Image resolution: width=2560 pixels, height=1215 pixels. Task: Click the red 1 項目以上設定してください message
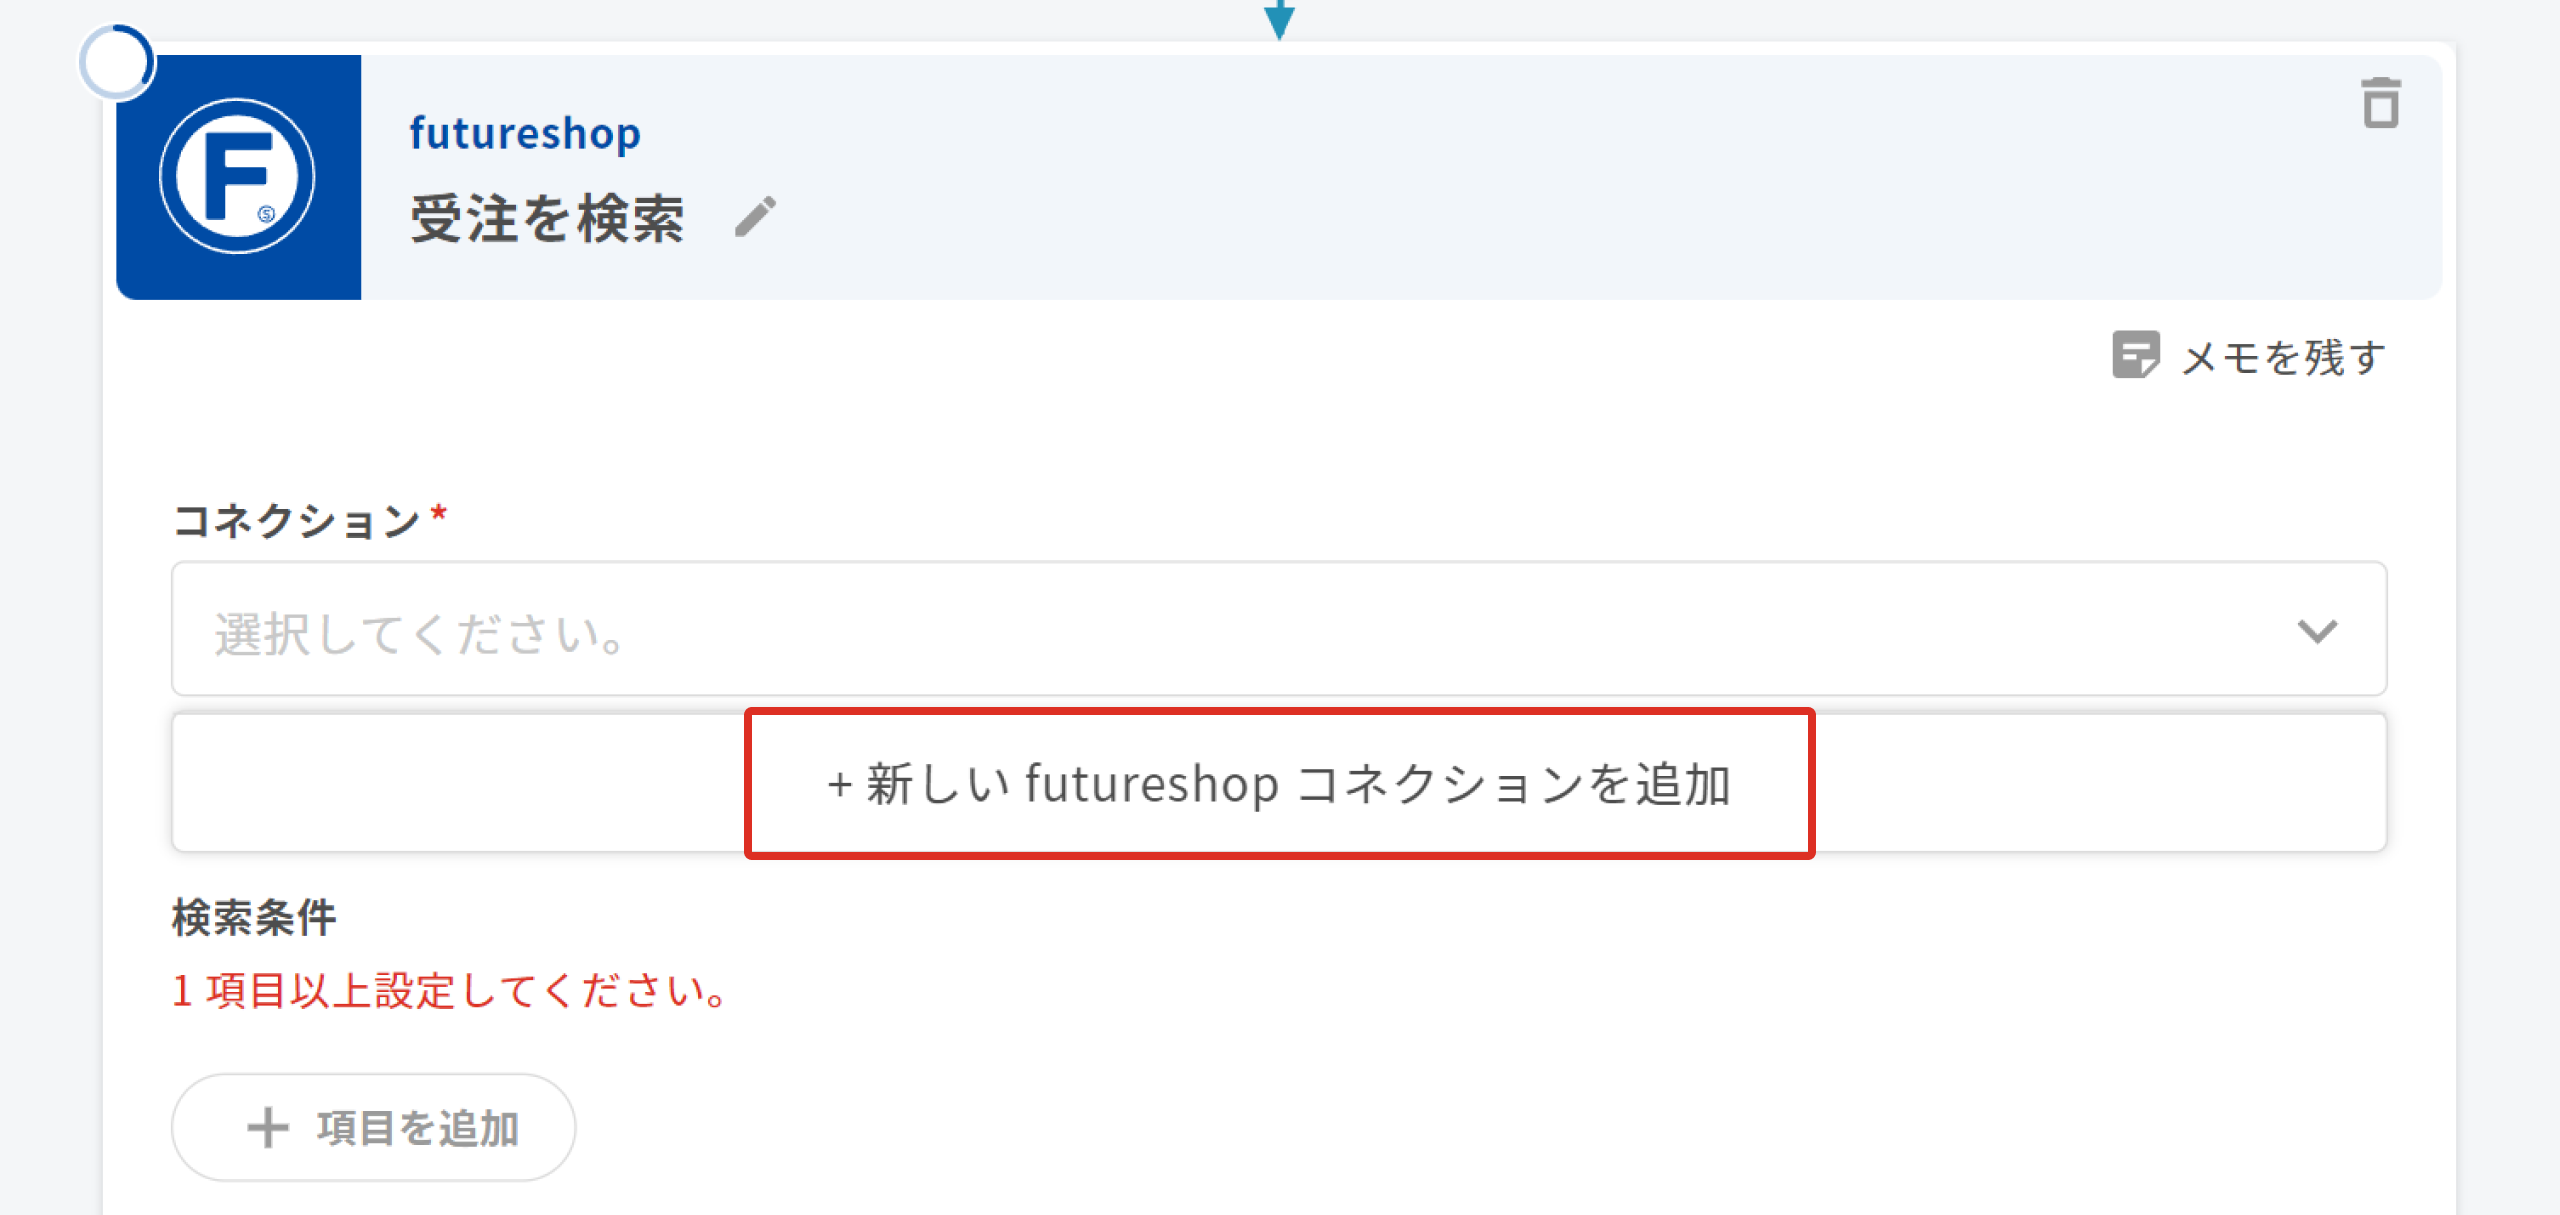pyautogui.click(x=450, y=991)
